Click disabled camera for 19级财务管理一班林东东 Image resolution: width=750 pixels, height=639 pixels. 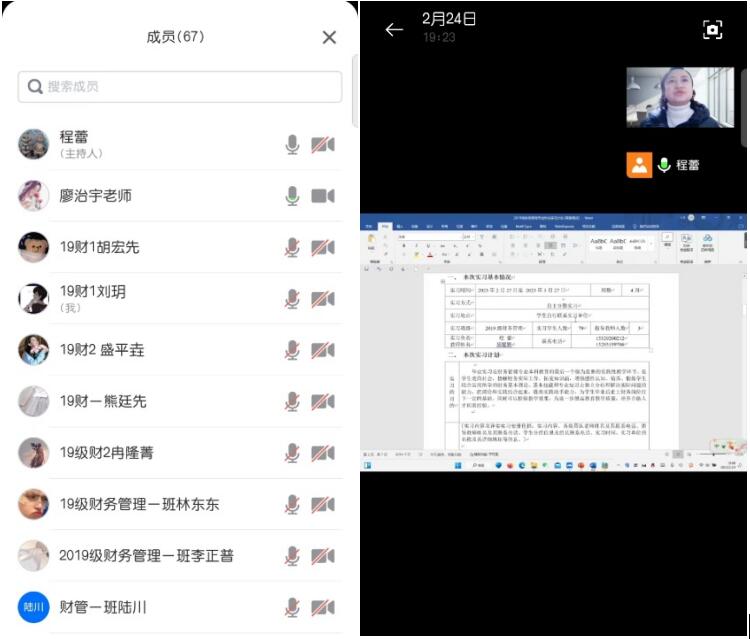(323, 504)
